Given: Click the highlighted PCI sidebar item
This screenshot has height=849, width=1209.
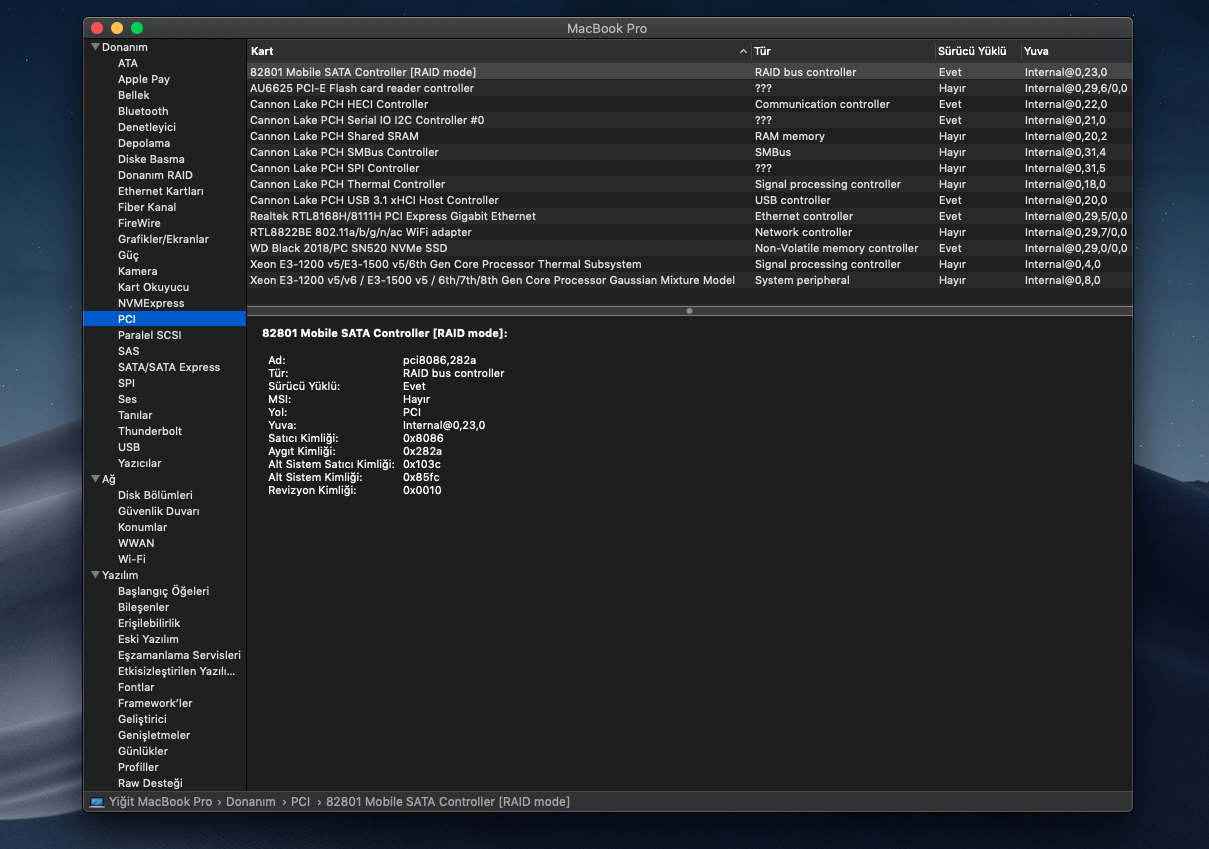Looking at the screenshot, I should click(165, 319).
